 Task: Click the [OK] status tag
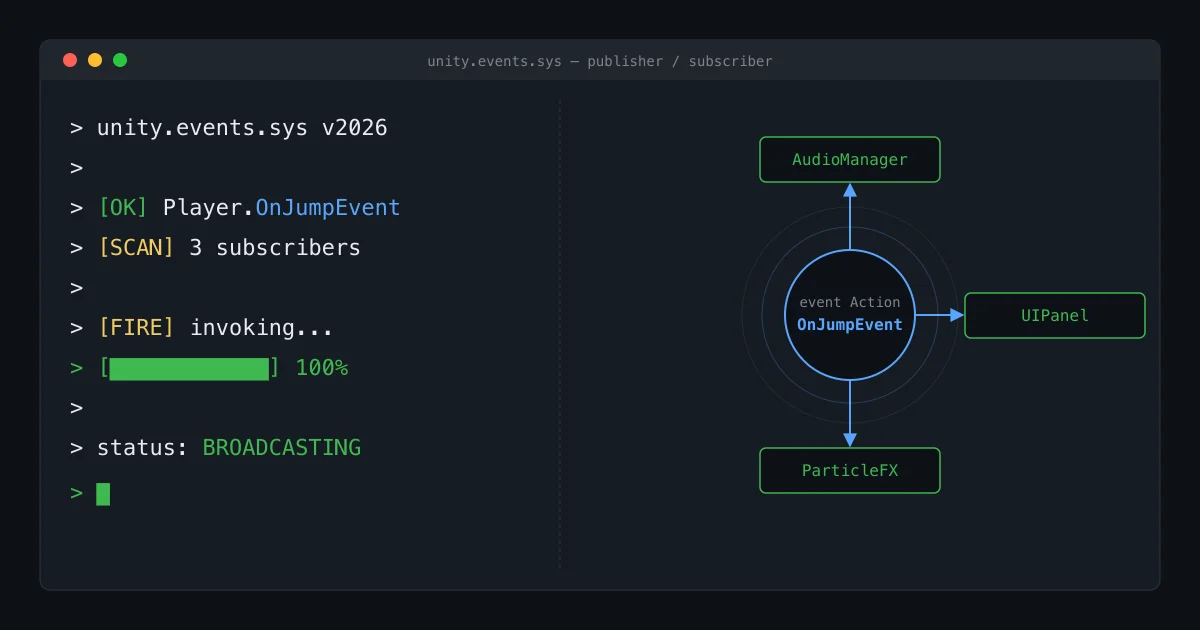[x=123, y=208]
